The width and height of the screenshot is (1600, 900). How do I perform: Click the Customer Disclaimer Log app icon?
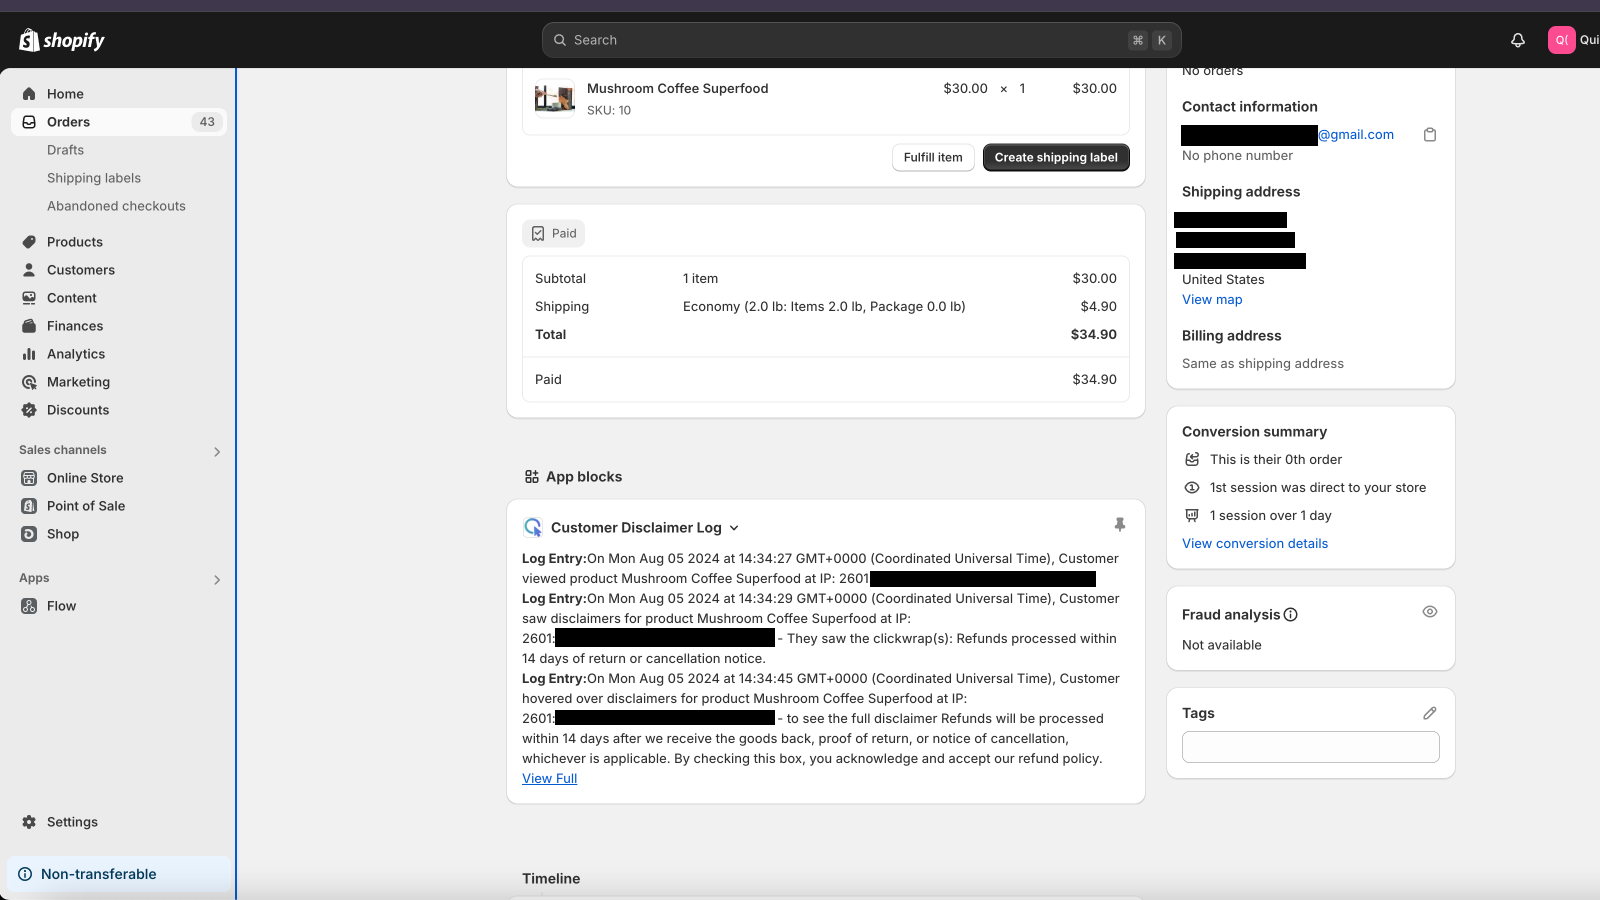pos(533,527)
